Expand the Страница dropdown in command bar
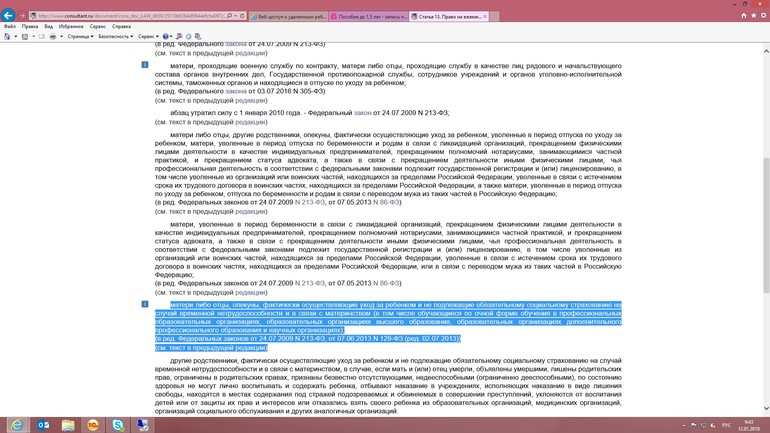Image resolution: width=770 pixels, height=433 pixels. (80, 36)
